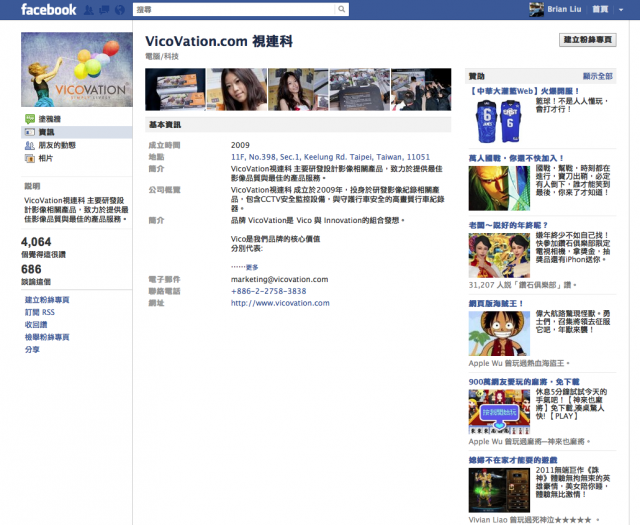Screen dimensions: 640x525
Task: Click the Report Page link
Action: (47, 337)
